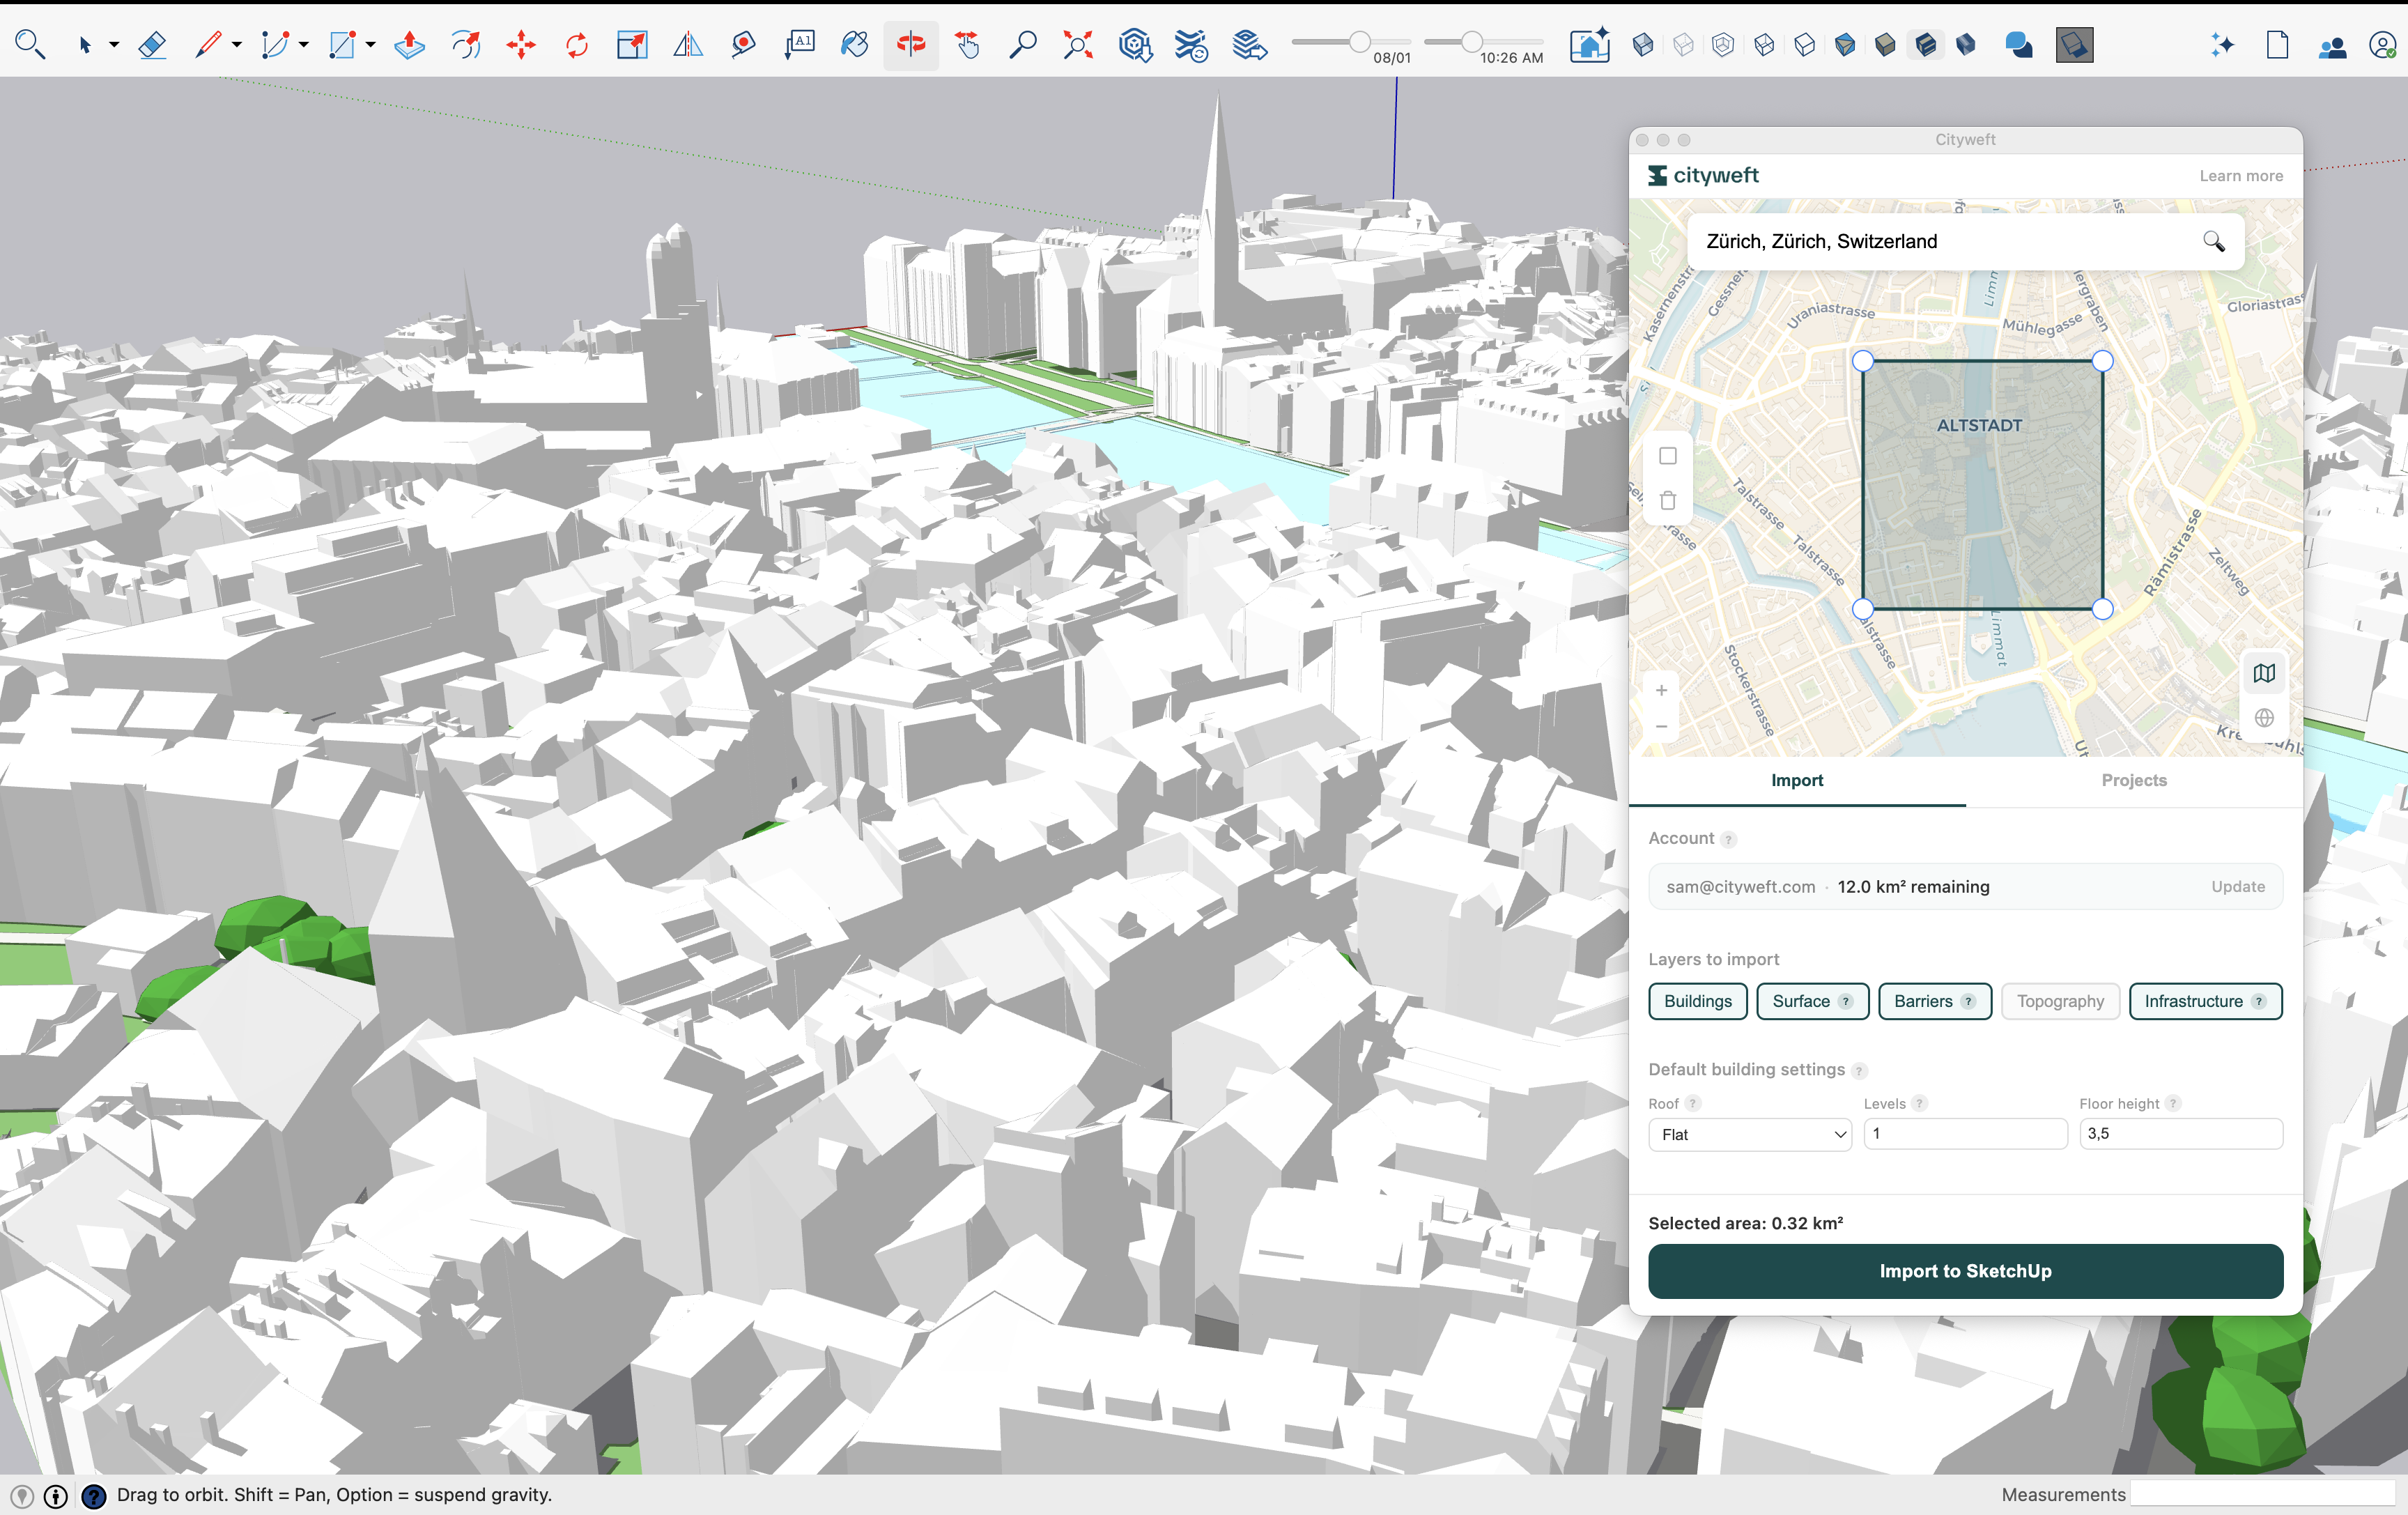Viewport: 2408px width, 1515px height.
Task: Click the map style icon in Cityweft
Action: point(2264,673)
